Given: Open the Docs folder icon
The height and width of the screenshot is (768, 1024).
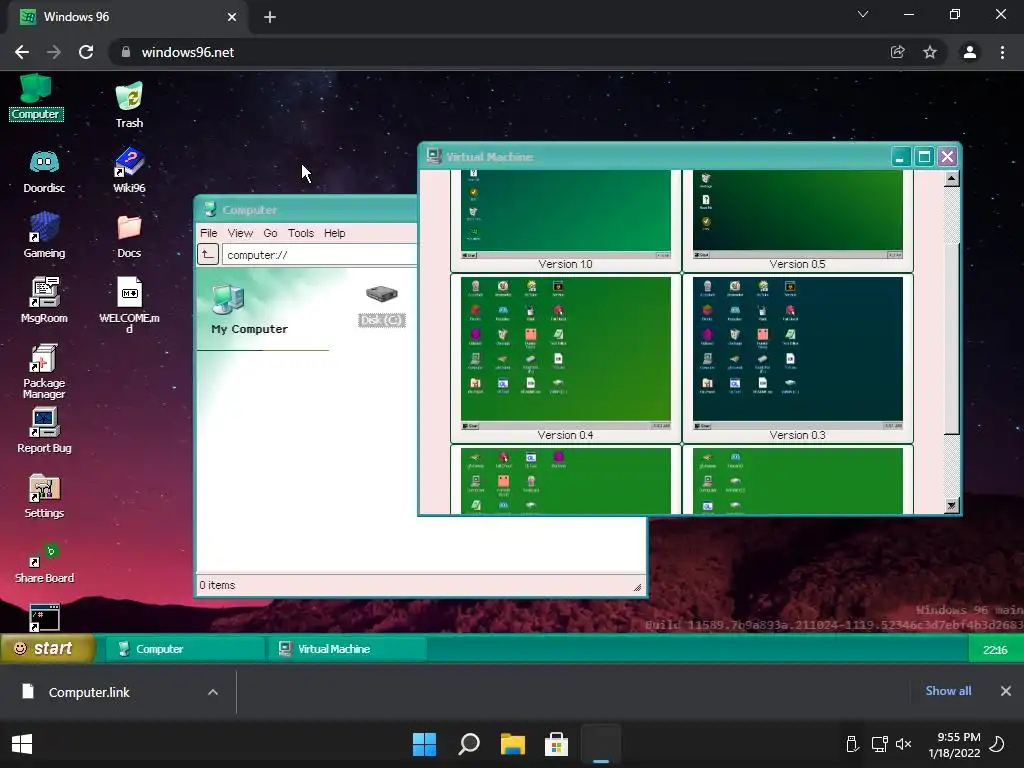Looking at the screenshot, I should pos(129,236).
